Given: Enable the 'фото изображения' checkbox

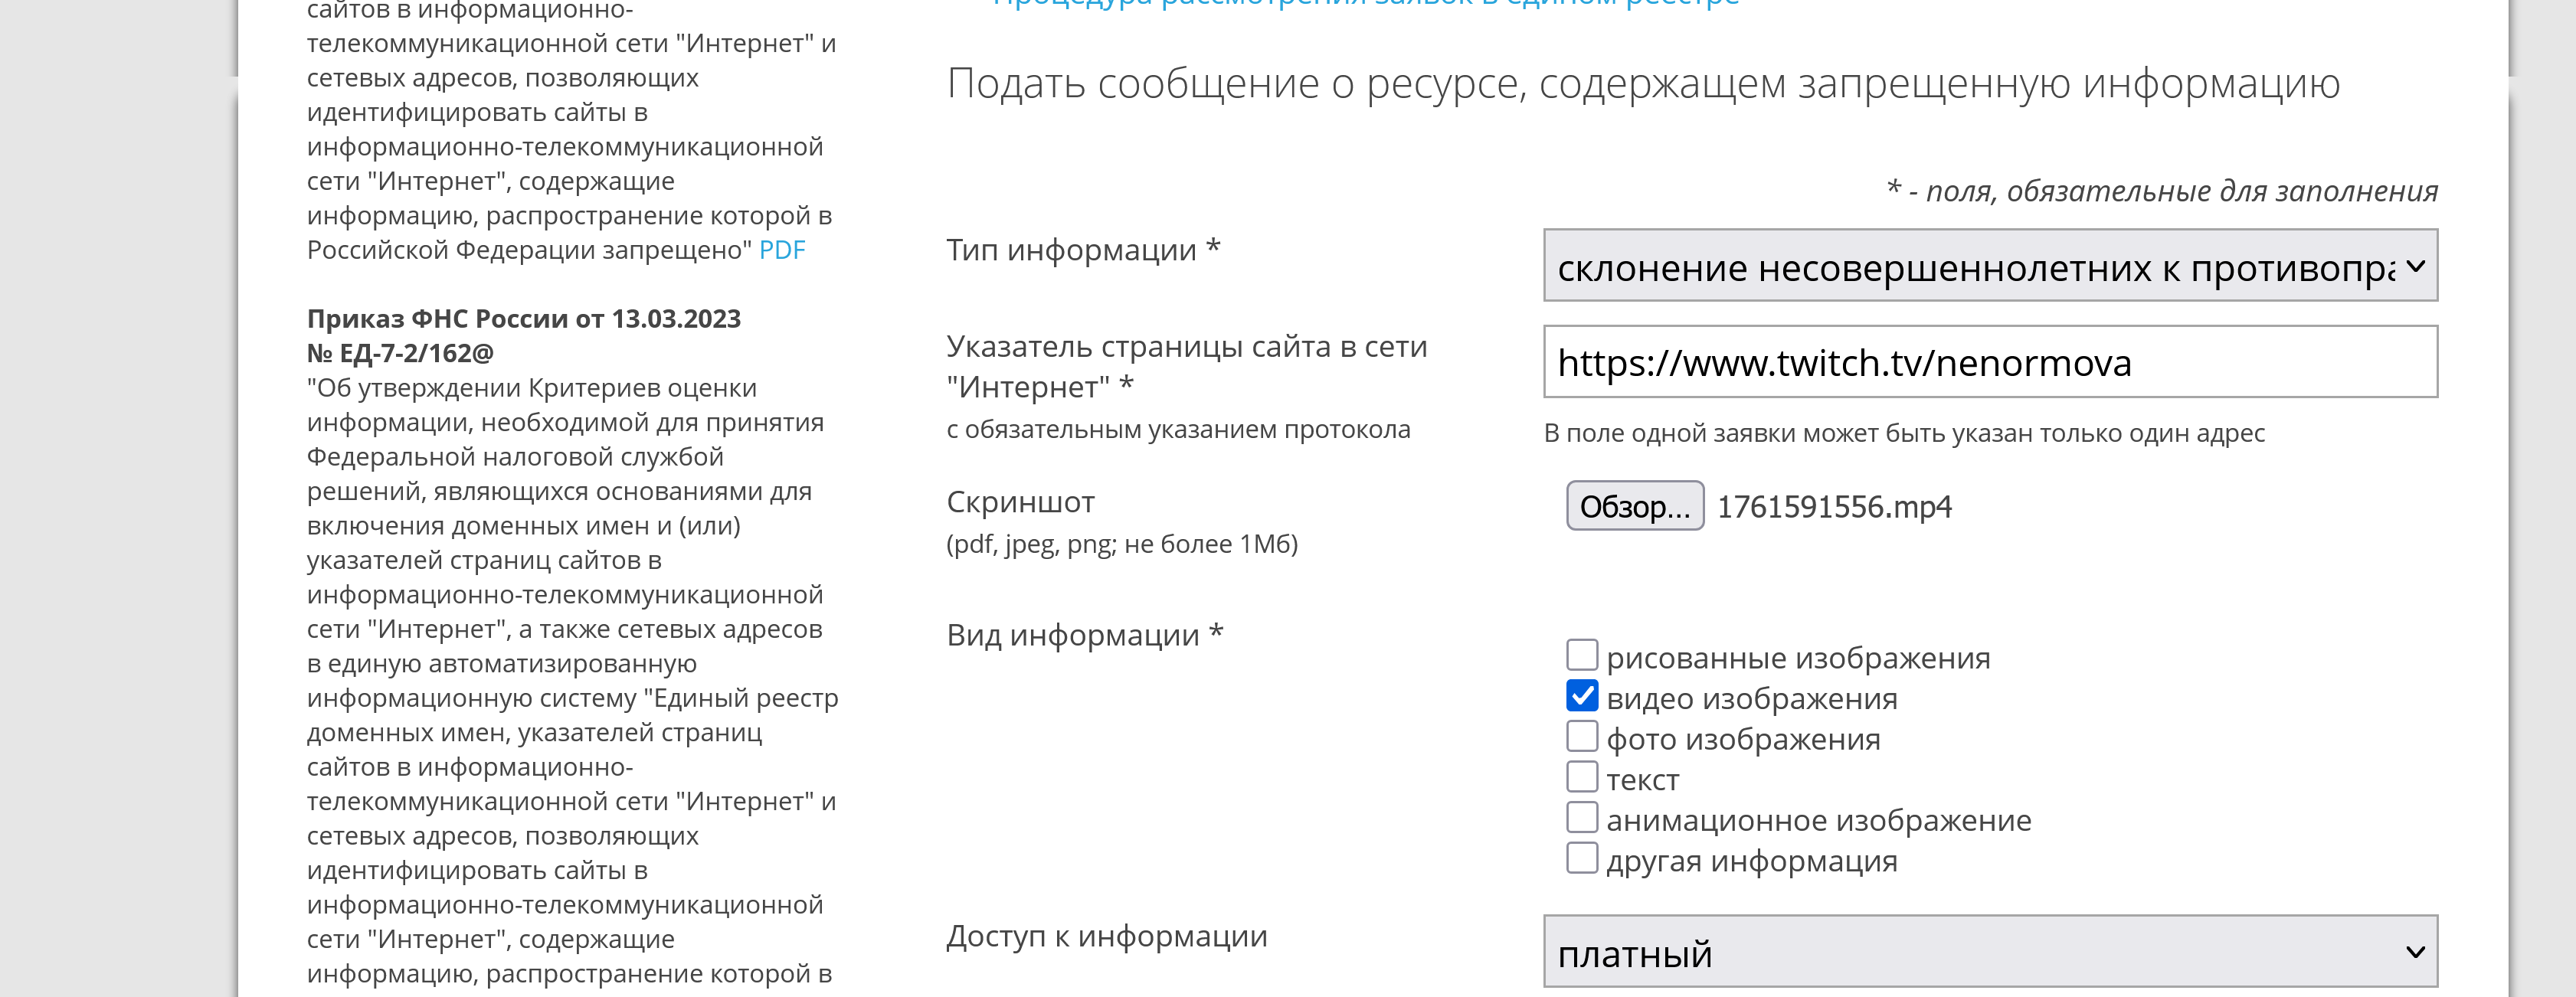Looking at the screenshot, I should pyautogui.click(x=1581, y=737).
